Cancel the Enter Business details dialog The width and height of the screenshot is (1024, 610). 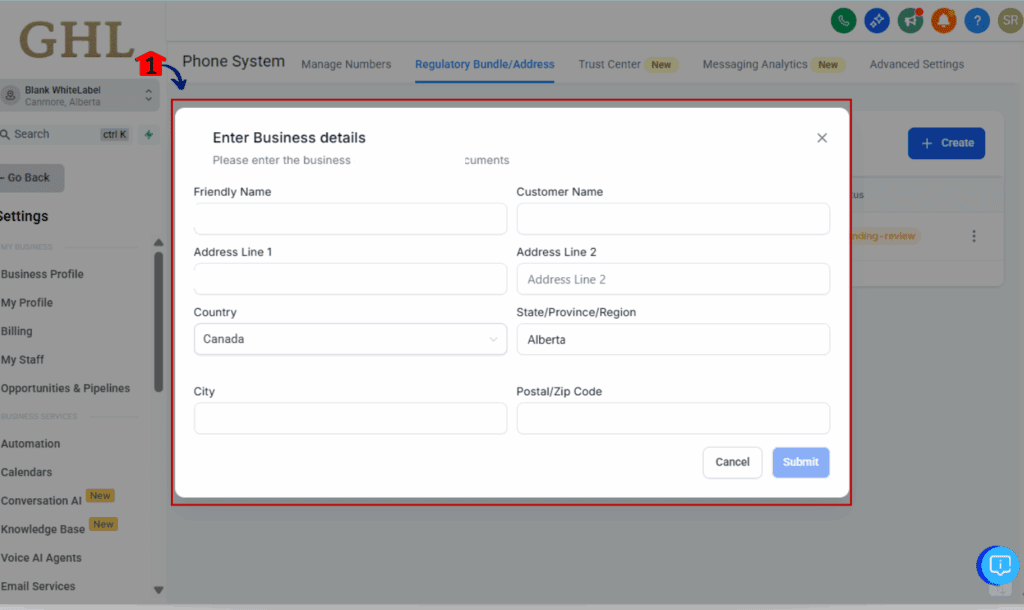(x=732, y=462)
